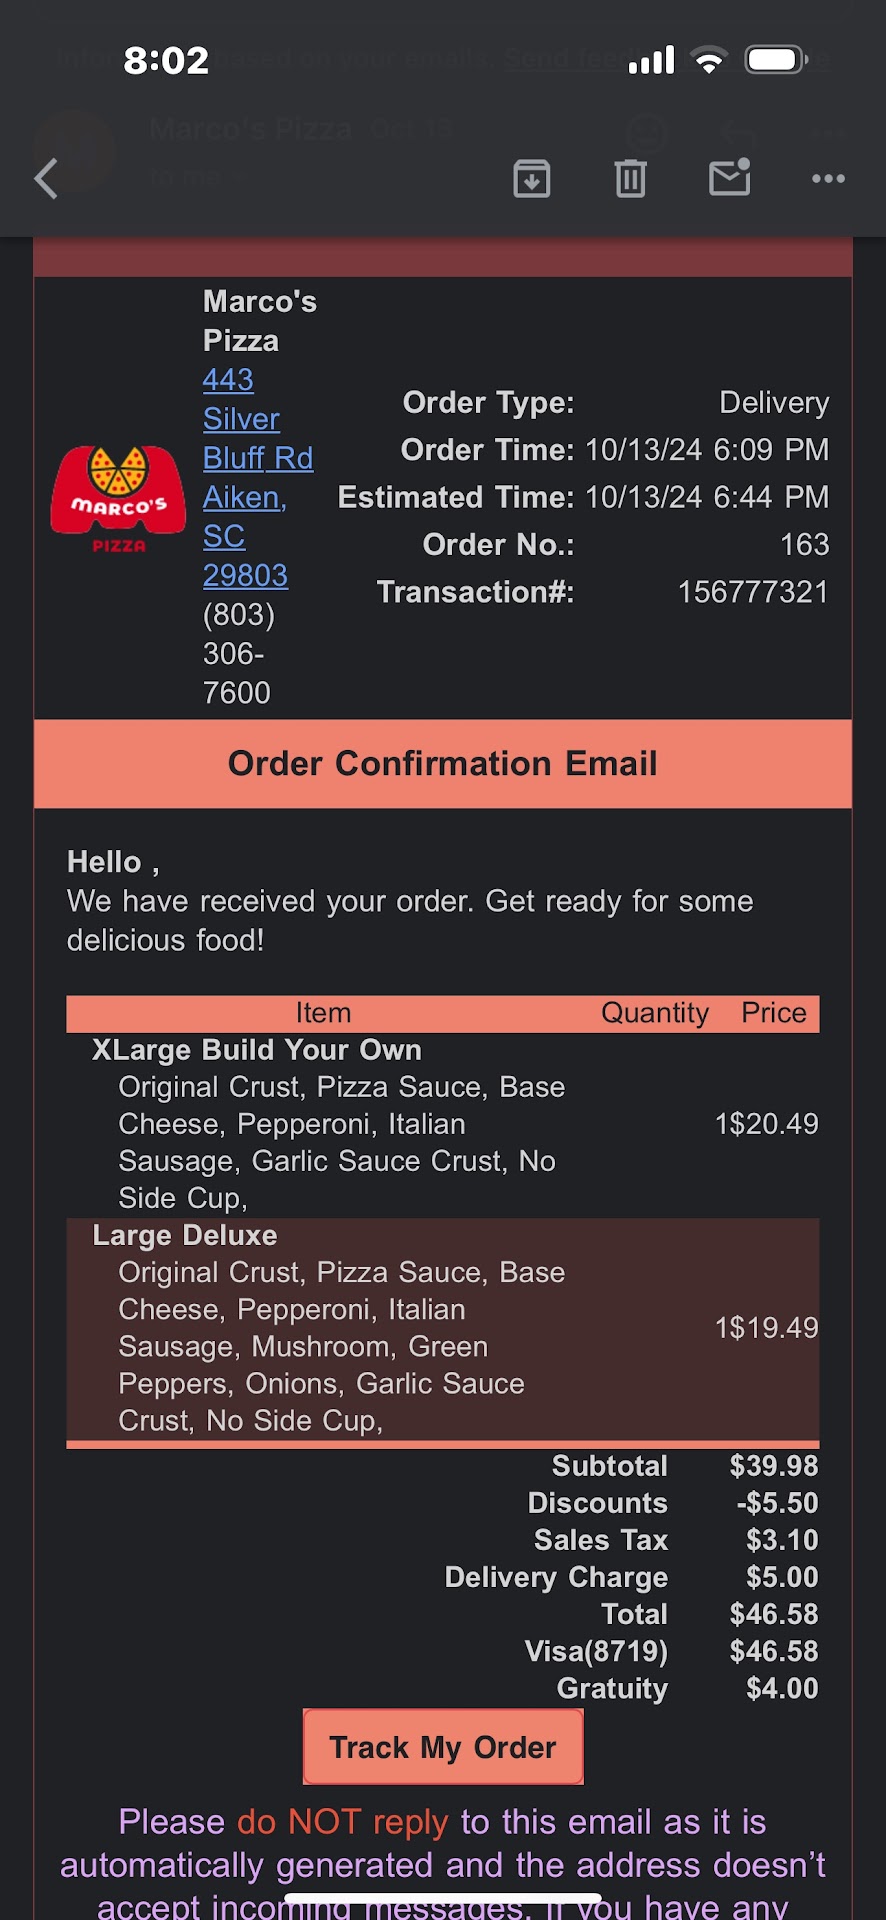Go back using the left chevron
The height and width of the screenshot is (1920, 886).
tap(46, 180)
